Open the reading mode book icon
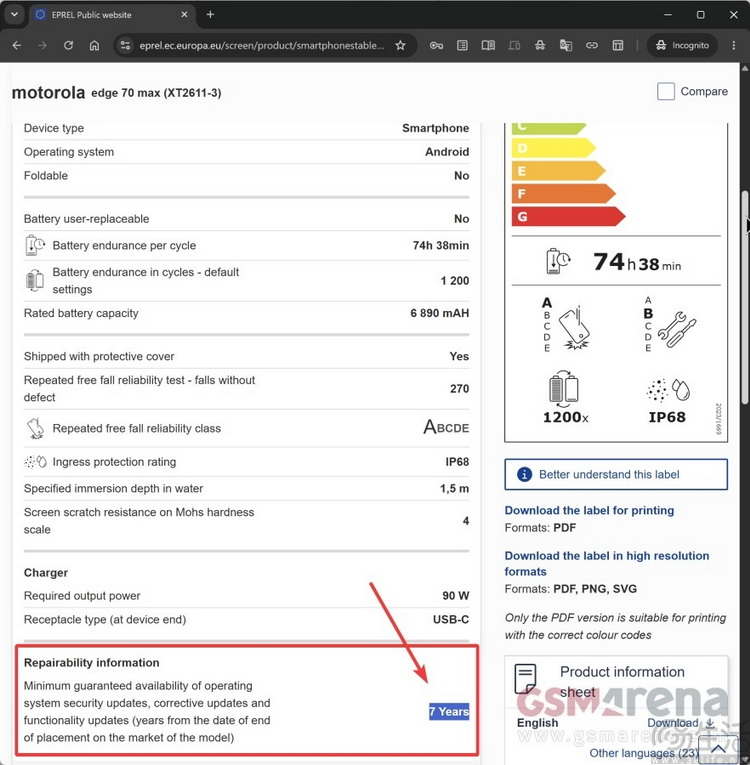This screenshot has height=765, width=750. (x=488, y=45)
